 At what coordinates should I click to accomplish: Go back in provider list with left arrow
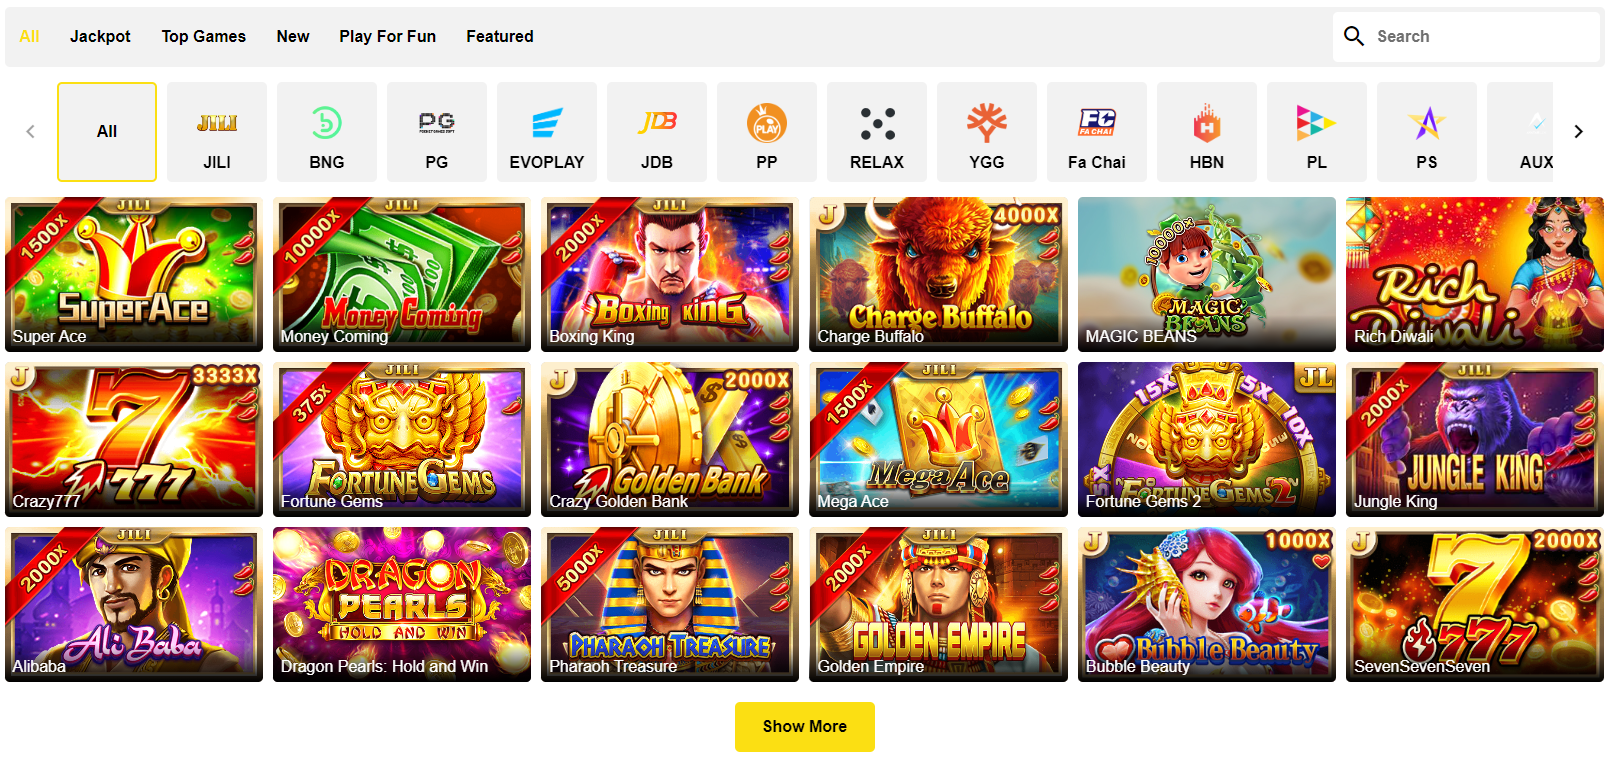coord(30,131)
